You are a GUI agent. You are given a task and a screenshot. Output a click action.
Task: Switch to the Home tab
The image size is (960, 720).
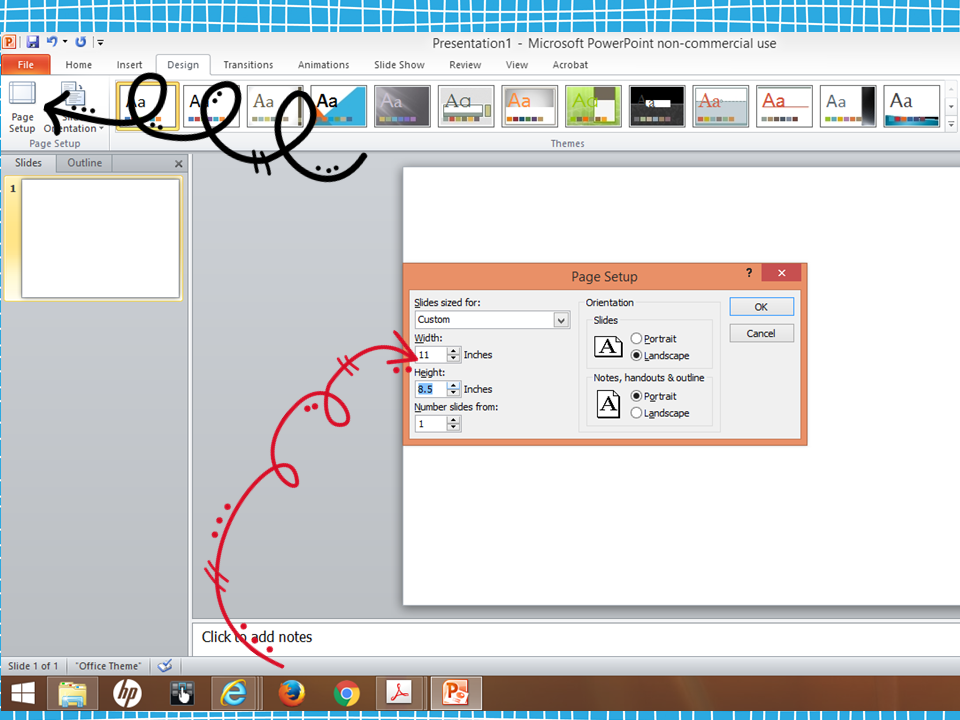pyautogui.click(x=78, y=64)
